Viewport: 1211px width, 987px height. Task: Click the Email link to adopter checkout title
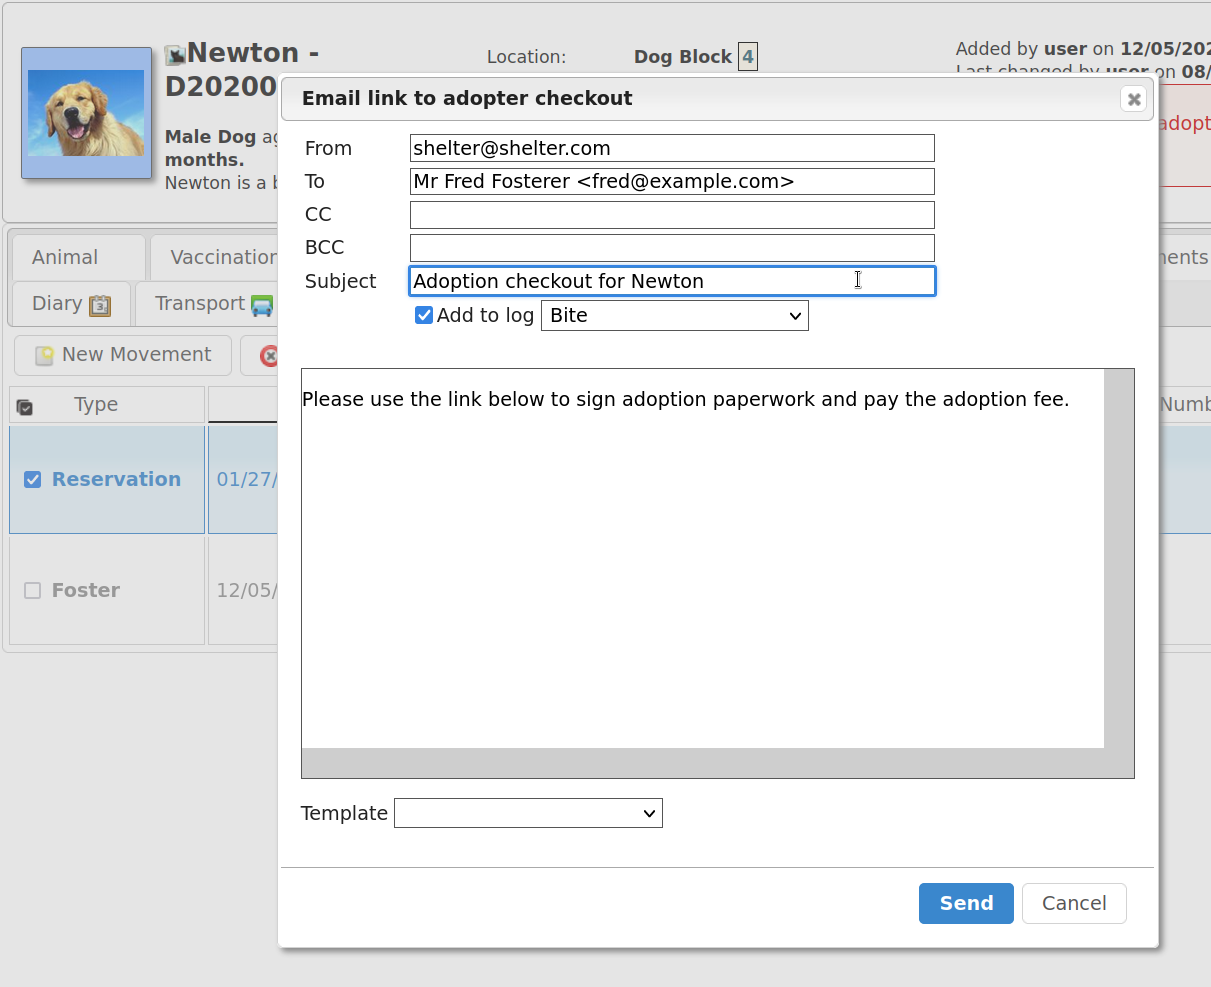(467, 98)
